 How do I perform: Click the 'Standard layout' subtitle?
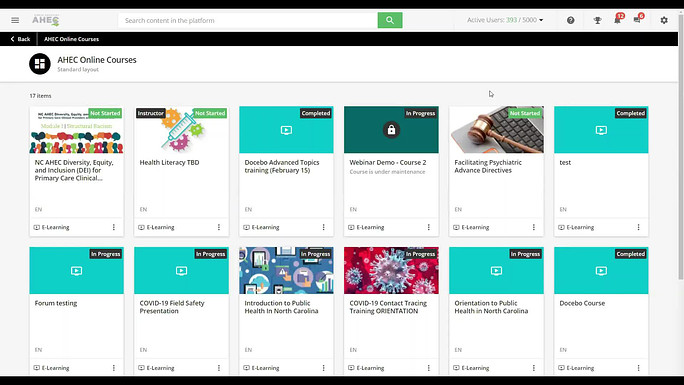[78, 69]
